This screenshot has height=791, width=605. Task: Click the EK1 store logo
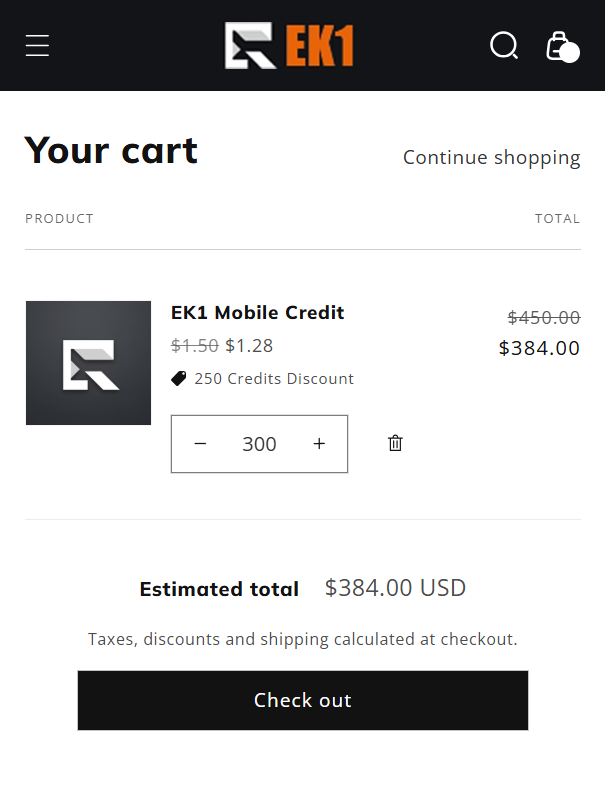[289, 46]
